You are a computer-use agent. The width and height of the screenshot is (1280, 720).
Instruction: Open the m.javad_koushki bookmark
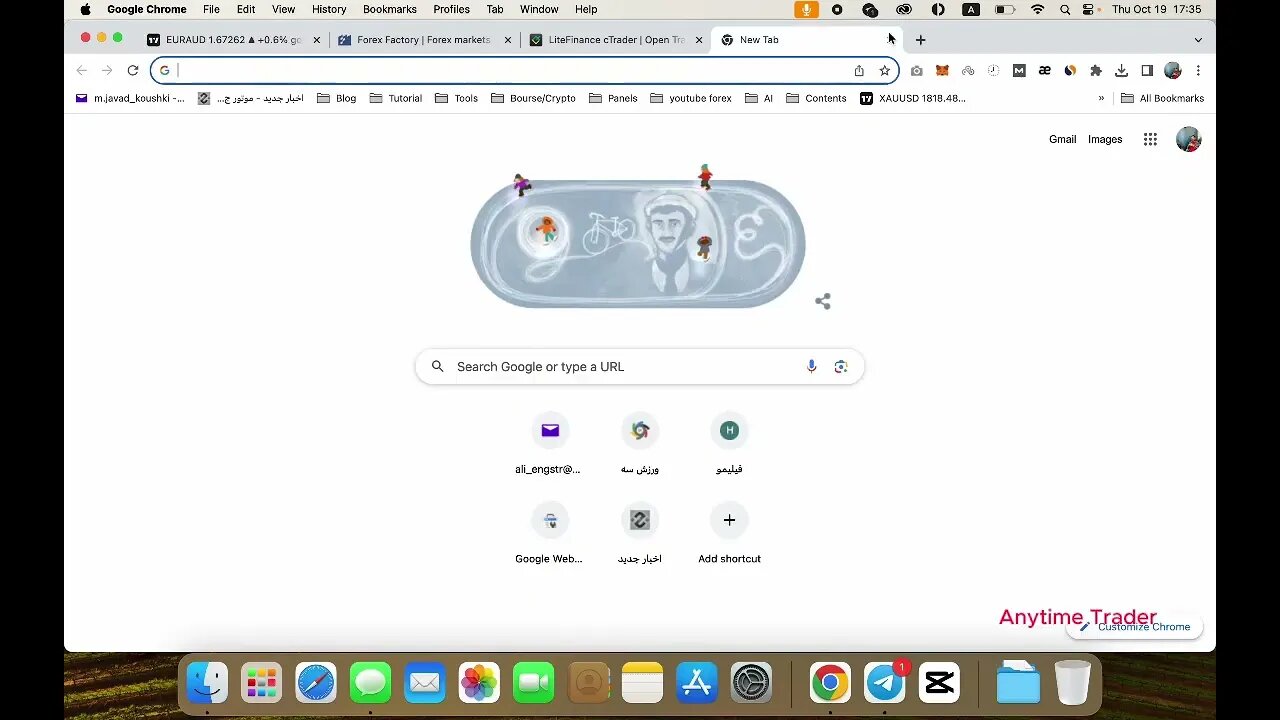[x=130, y=99]
